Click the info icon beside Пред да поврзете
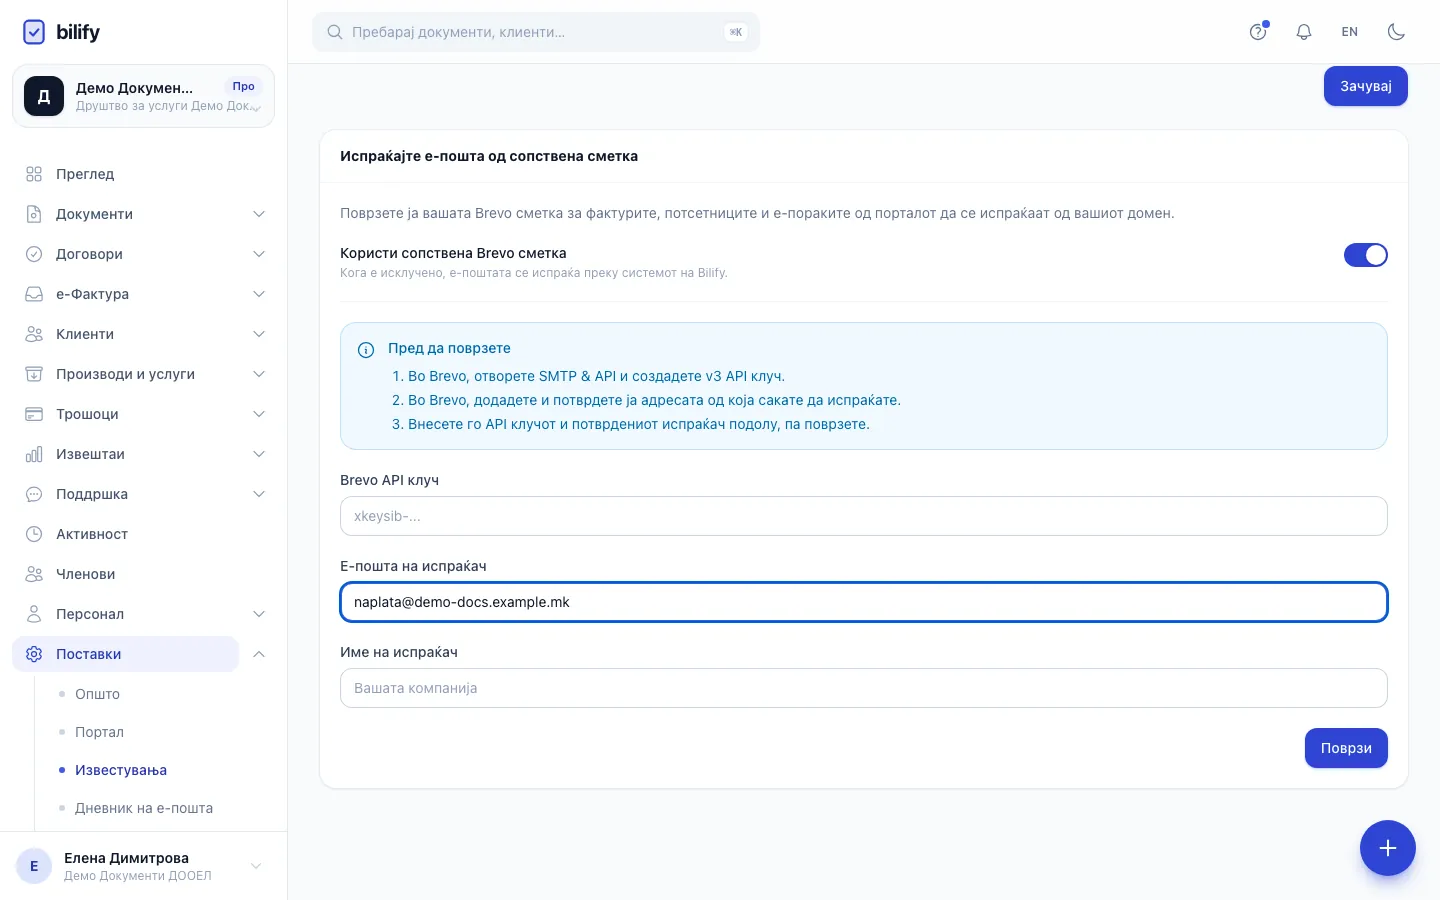Screen dimensions: 1440x900 366,350
